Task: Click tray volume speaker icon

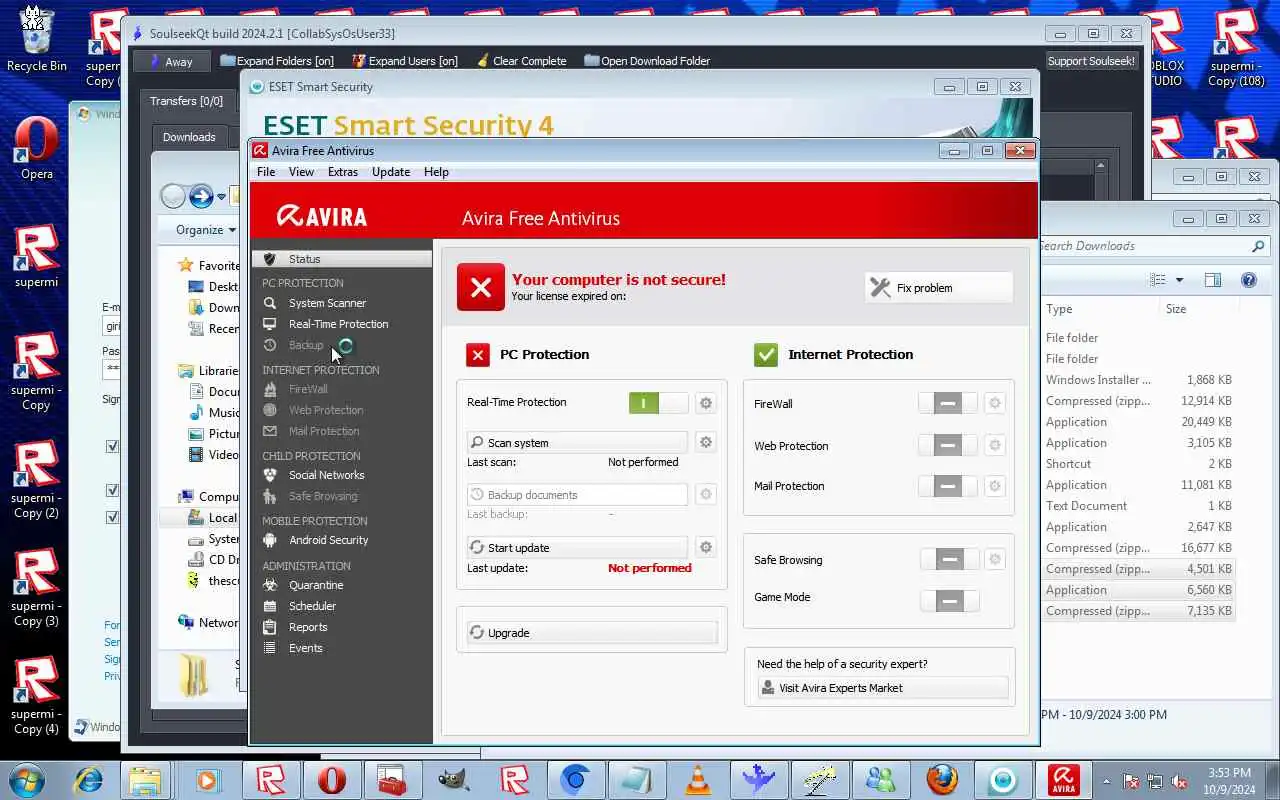Action: point(1179,781)
